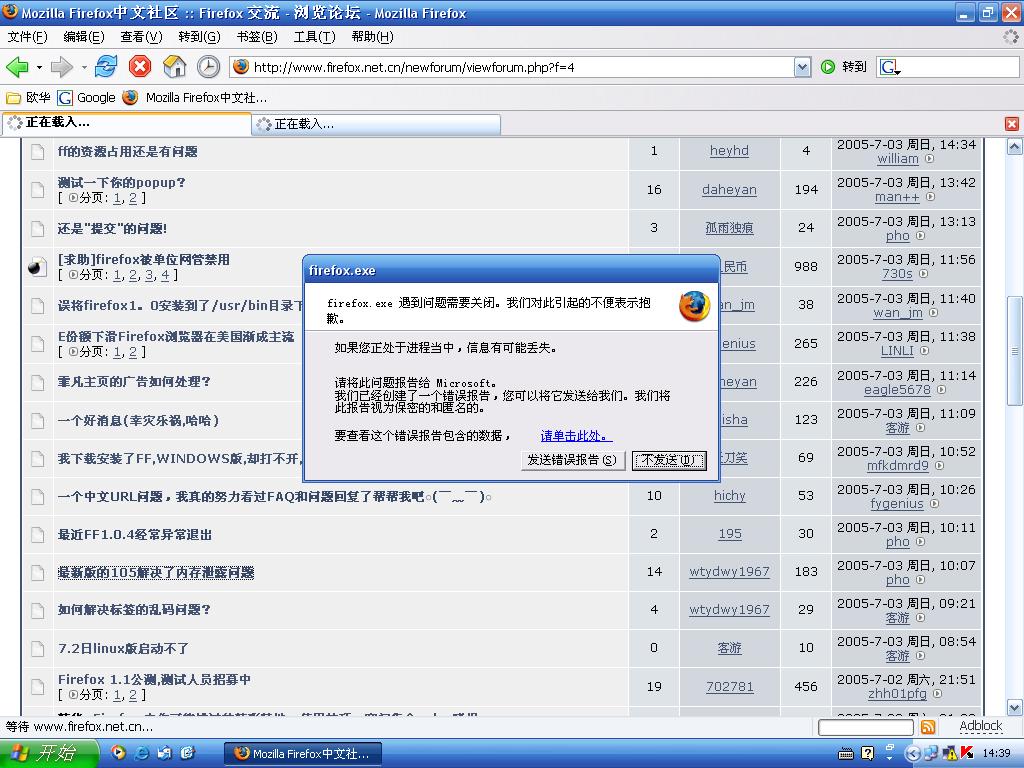The image size is (1024, 768).
Task: Click last poster eagle5678
Action: (897, 390)
